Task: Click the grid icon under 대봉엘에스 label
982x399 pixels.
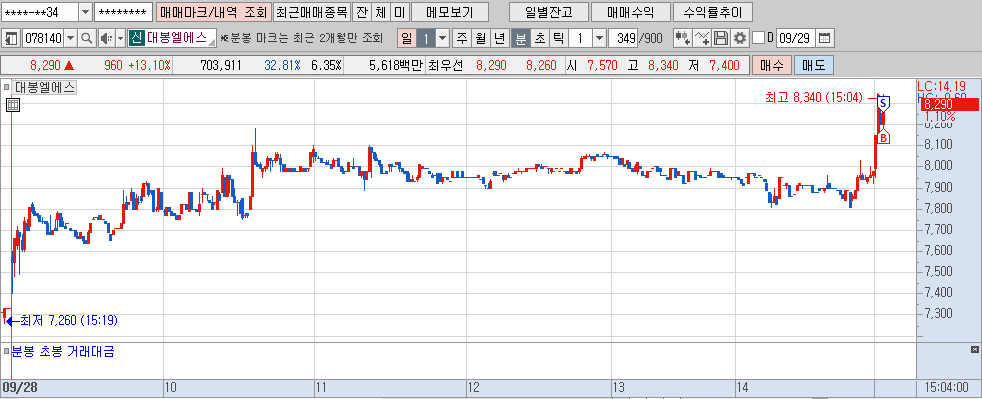Action: (13, 105)
